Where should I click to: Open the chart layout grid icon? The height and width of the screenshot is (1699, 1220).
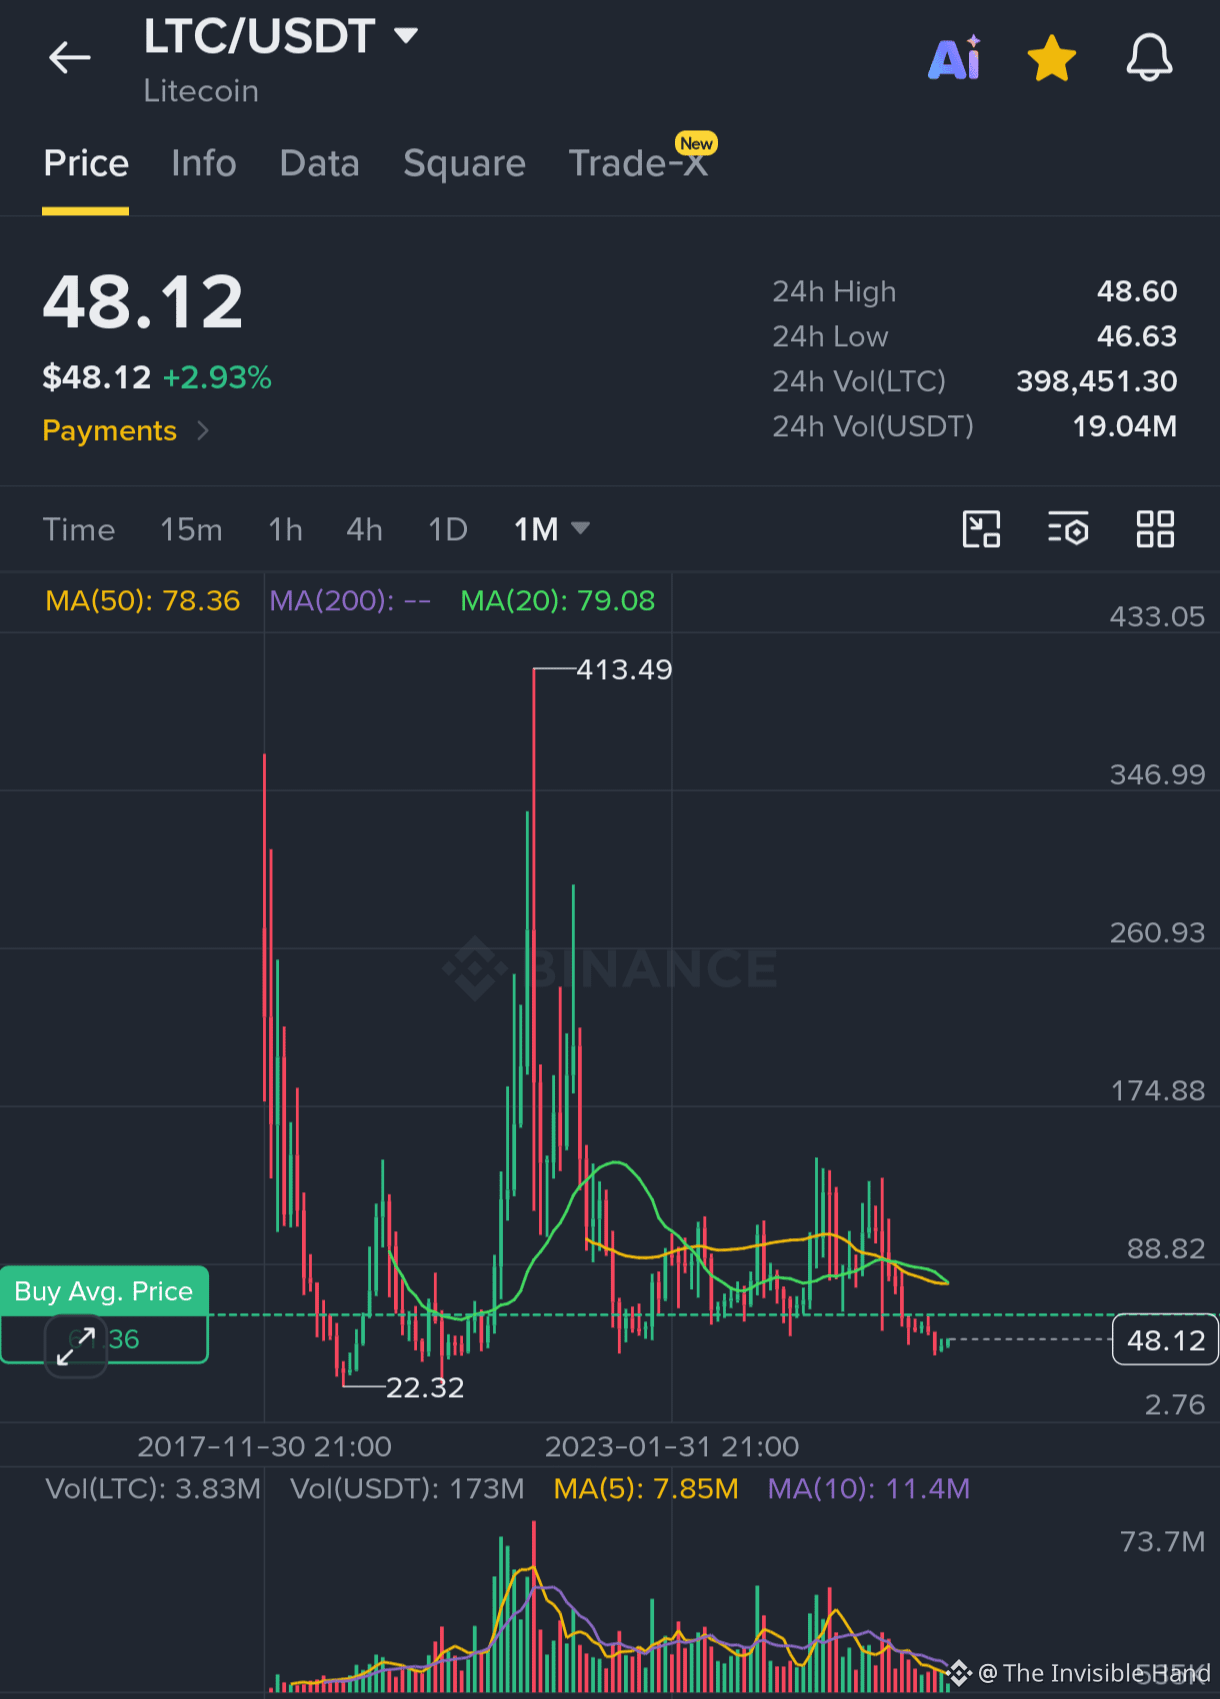tap(1155, 529)
